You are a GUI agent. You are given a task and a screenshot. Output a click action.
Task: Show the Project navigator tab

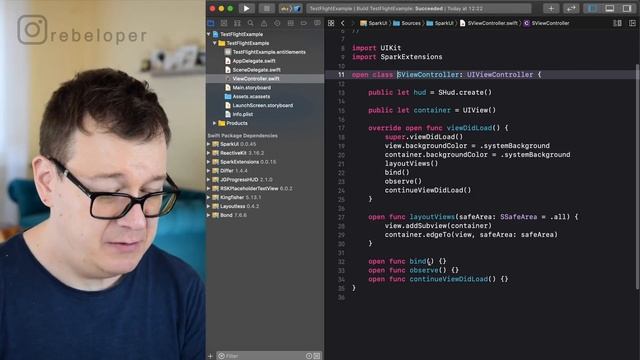click(211, 23)
